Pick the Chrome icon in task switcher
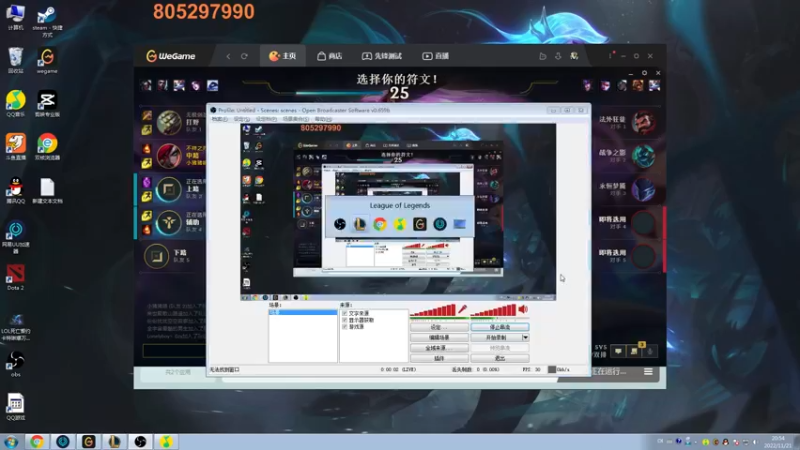 coord(380,224)
